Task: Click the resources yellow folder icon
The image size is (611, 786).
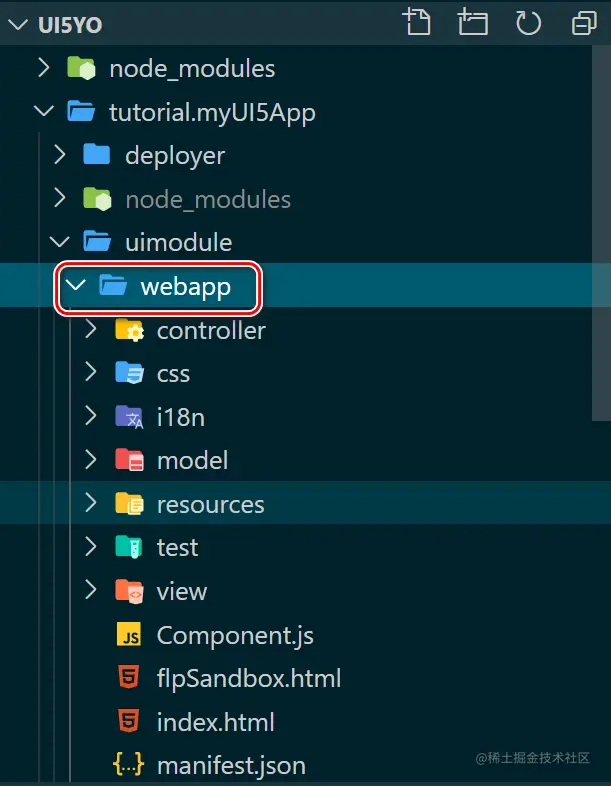Action: click(x=129, y=504)
